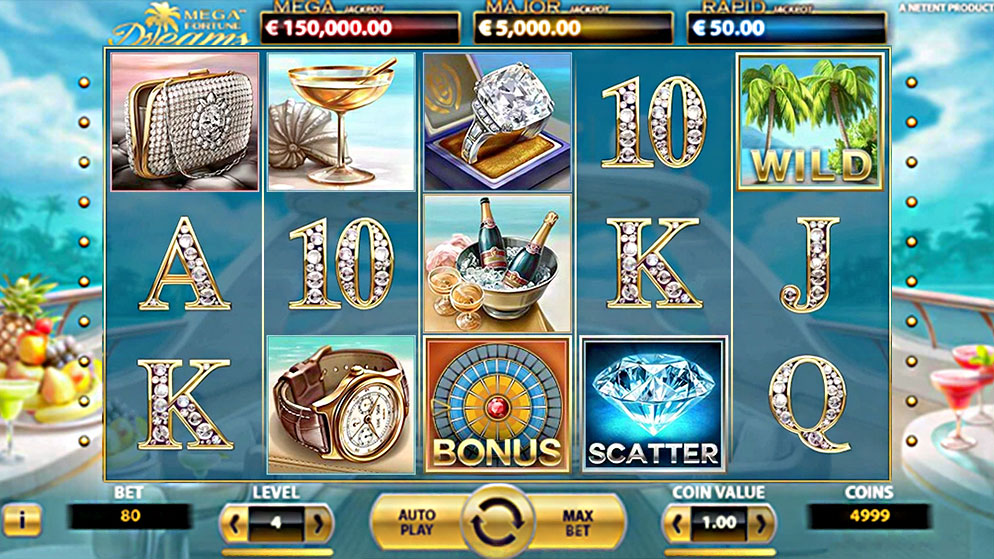
Task: Increase the bet level with right arrow
Action: [x=318, y=524]
